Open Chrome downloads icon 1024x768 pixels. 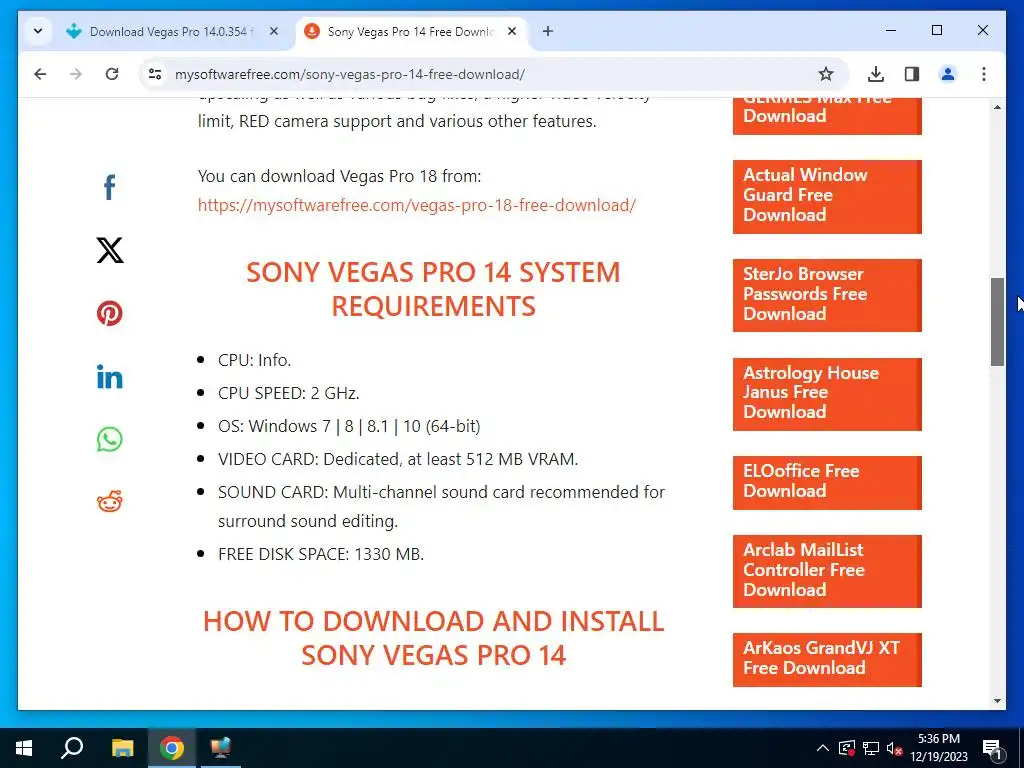coord(876,74)
